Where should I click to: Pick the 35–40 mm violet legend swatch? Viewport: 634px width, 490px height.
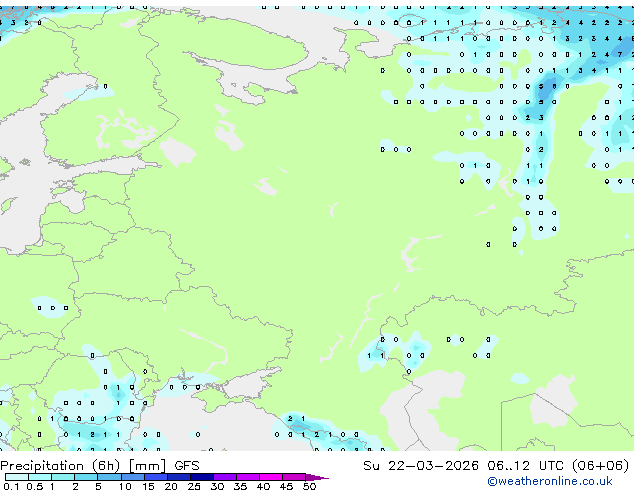248,477
